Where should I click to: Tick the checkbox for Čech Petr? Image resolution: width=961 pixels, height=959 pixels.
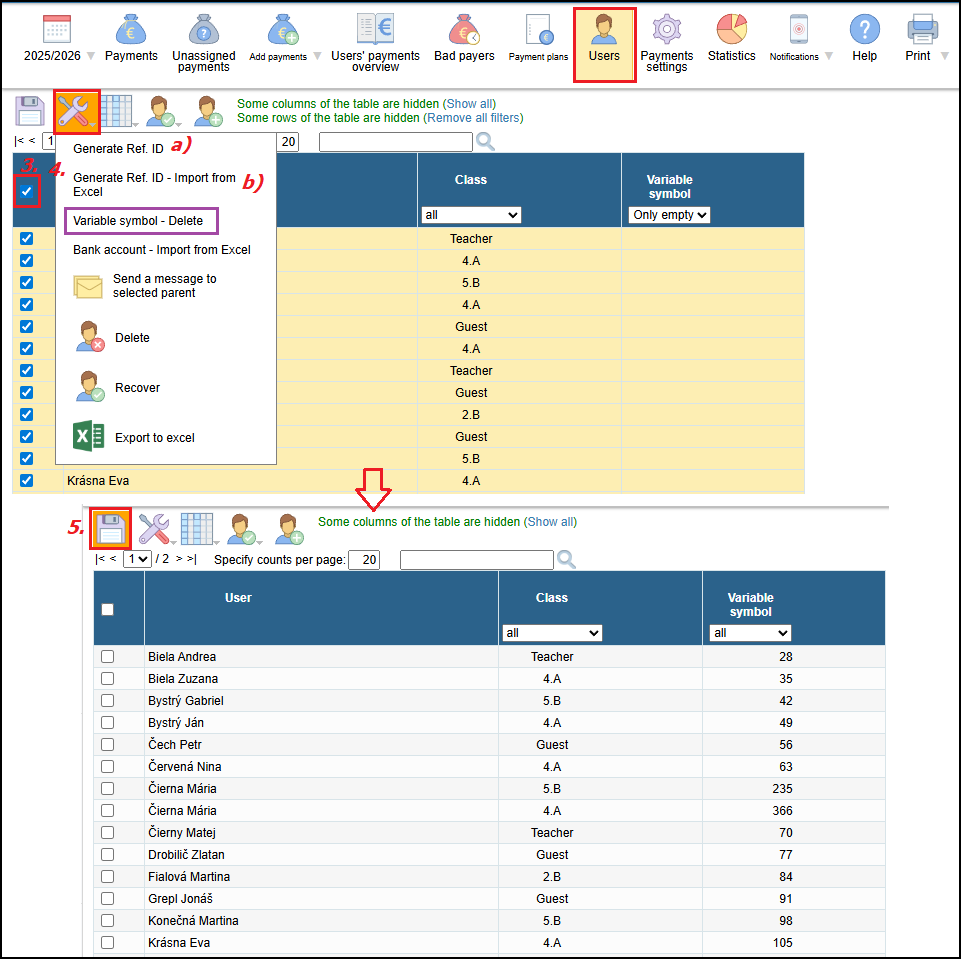[x=108, y=745]
